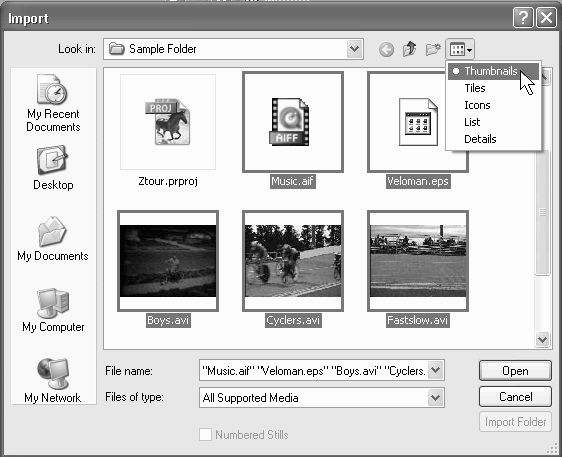562x457 pixels.
Task: Click the help question mark button
Action: point(523,17)
